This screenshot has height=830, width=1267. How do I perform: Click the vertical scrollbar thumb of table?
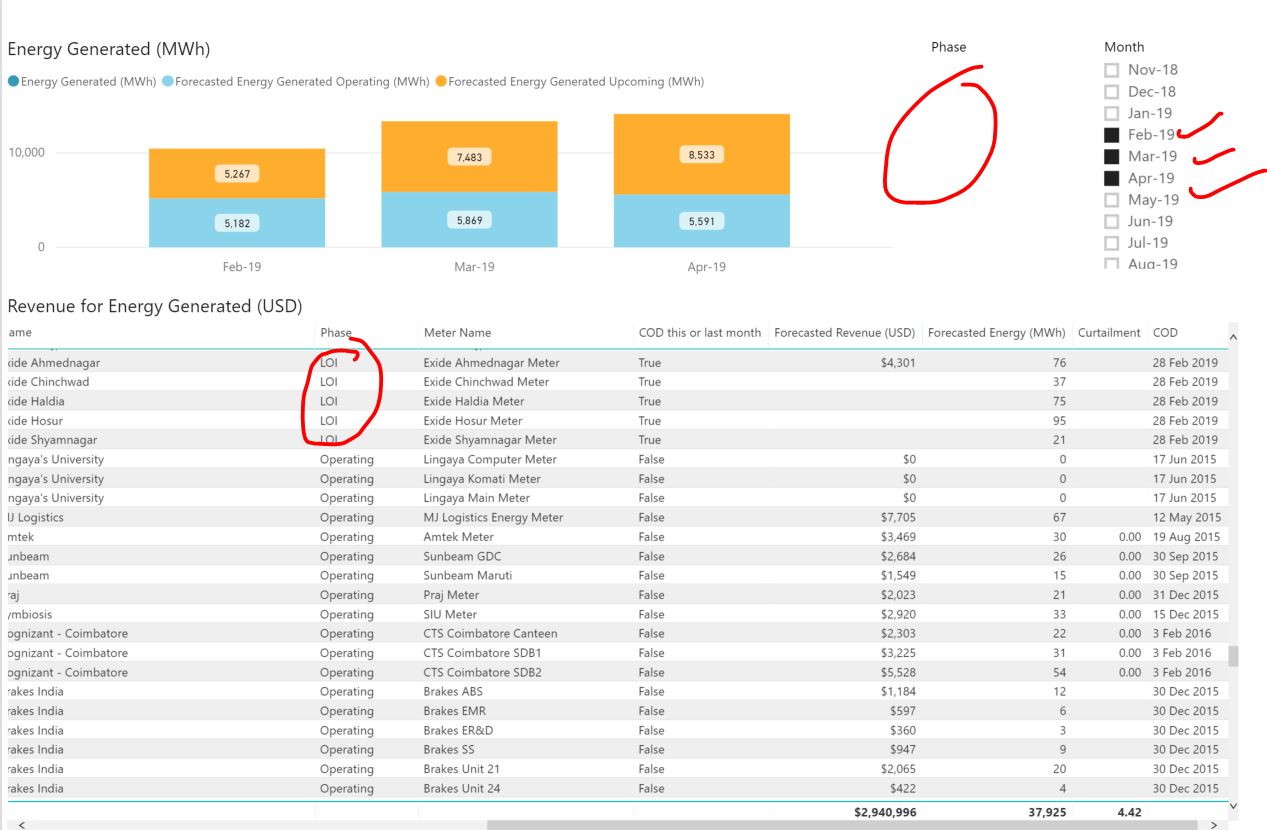point(1233,656)
